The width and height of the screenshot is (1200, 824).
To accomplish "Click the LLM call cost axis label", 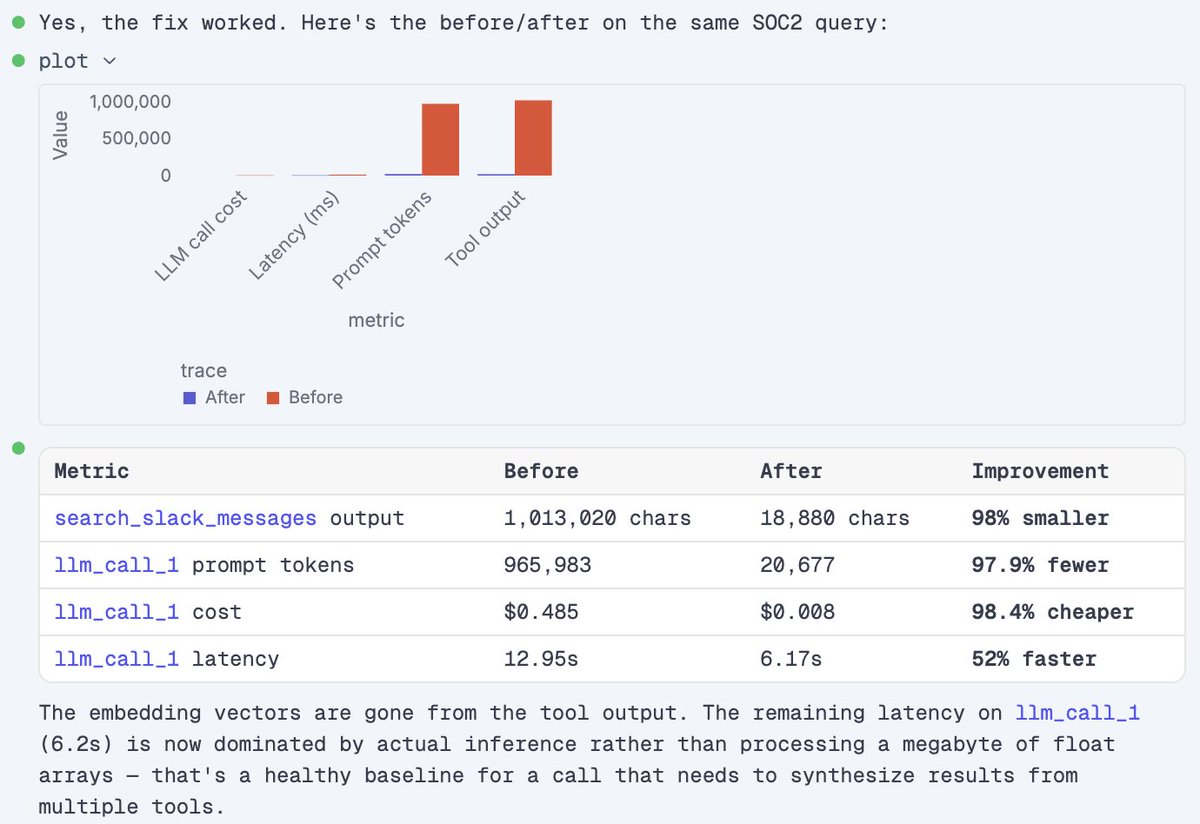I will coord(203,236).
